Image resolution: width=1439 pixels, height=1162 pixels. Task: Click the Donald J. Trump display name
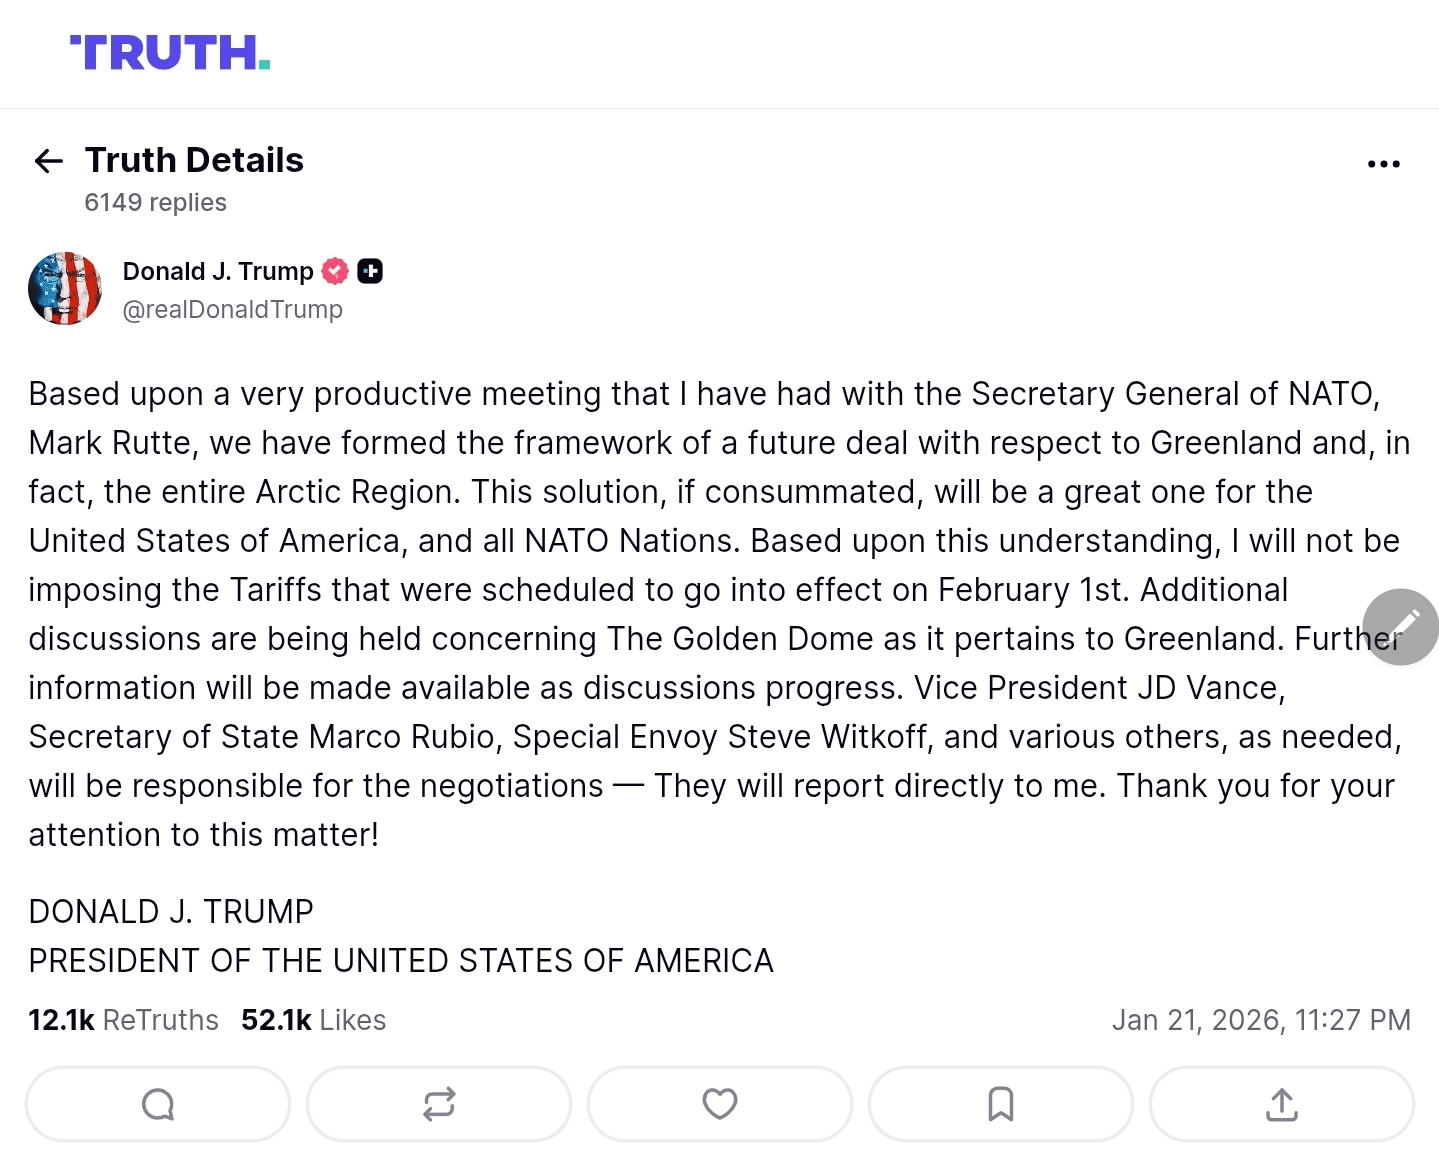(x=218, y=271)
